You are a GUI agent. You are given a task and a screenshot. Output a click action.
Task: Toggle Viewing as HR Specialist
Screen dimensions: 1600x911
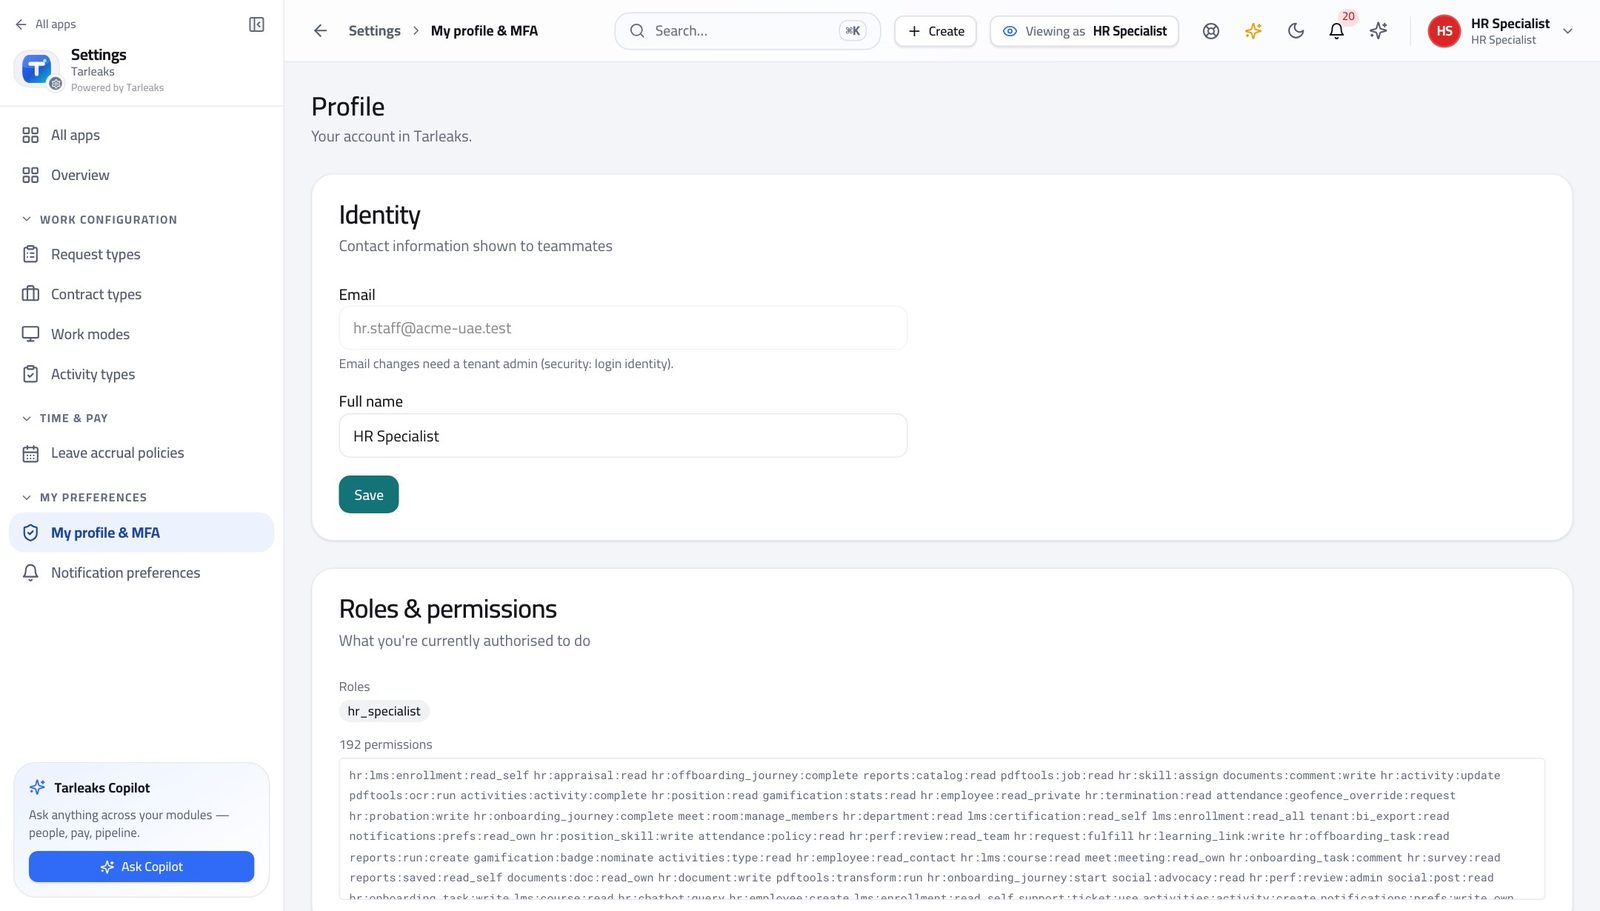(x=1084, y=31)
